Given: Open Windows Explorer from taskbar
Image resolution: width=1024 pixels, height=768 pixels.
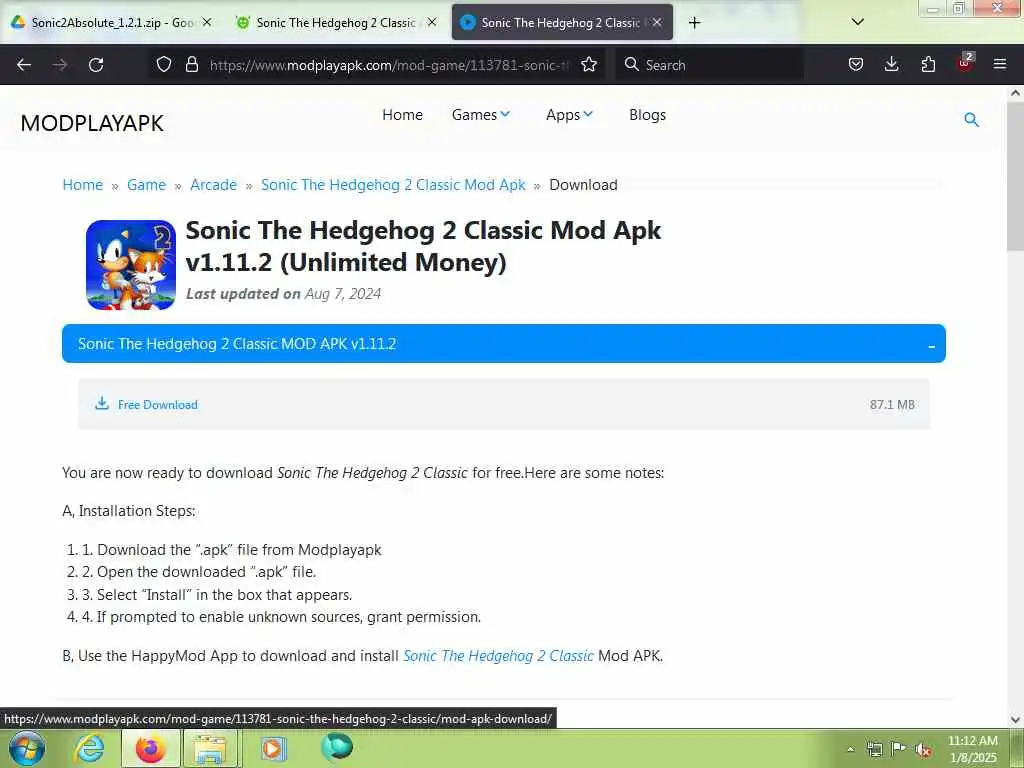Looking at the screenshot, I should tap(210, 749).
